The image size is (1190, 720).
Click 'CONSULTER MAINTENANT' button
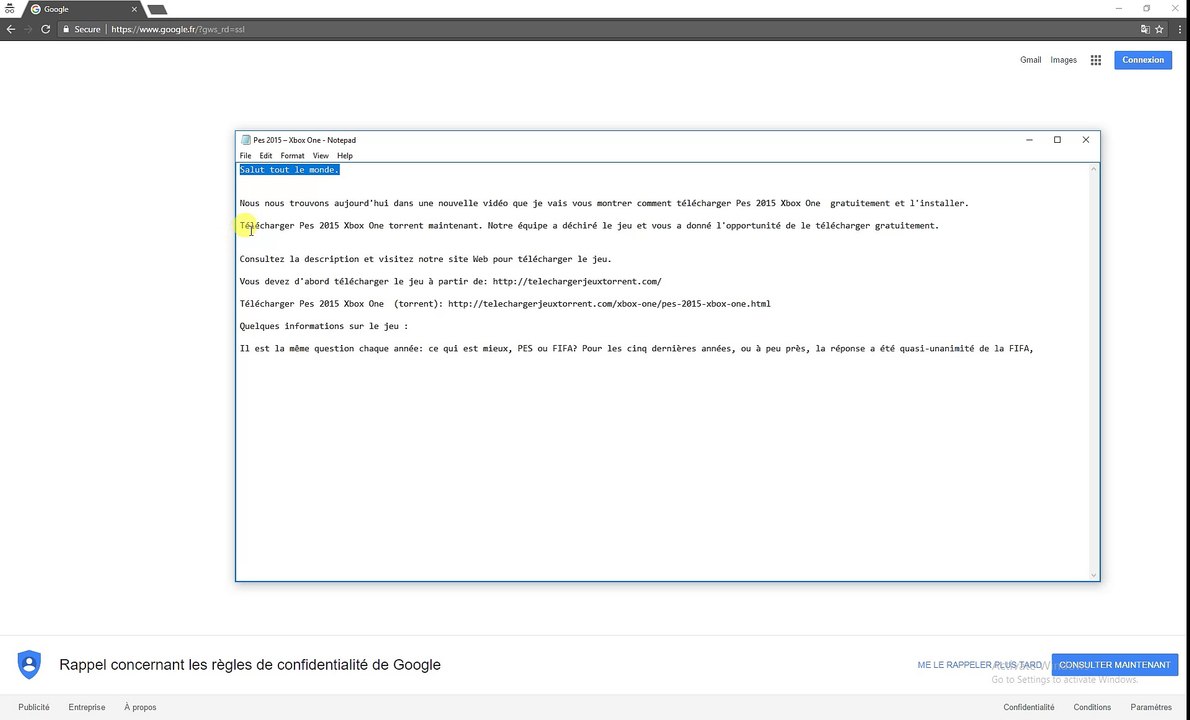tap(1114, 665)
